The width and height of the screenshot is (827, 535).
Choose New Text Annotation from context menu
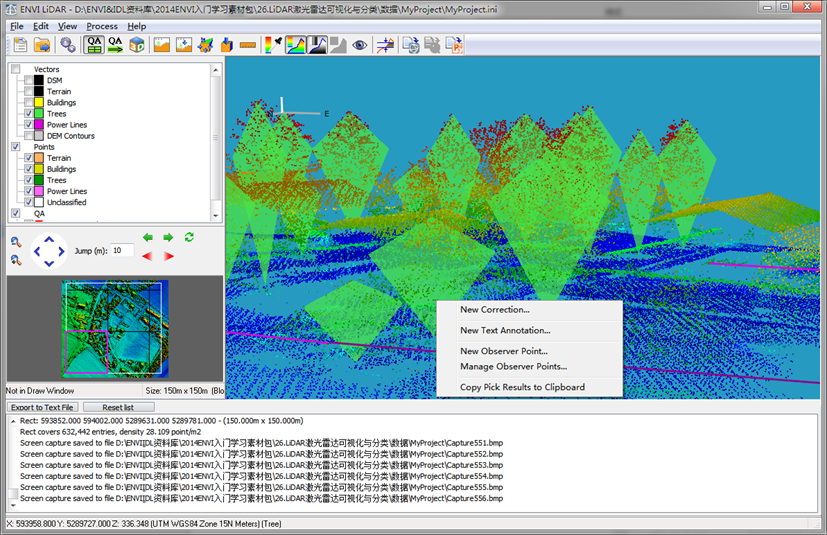tap(530, 330)
